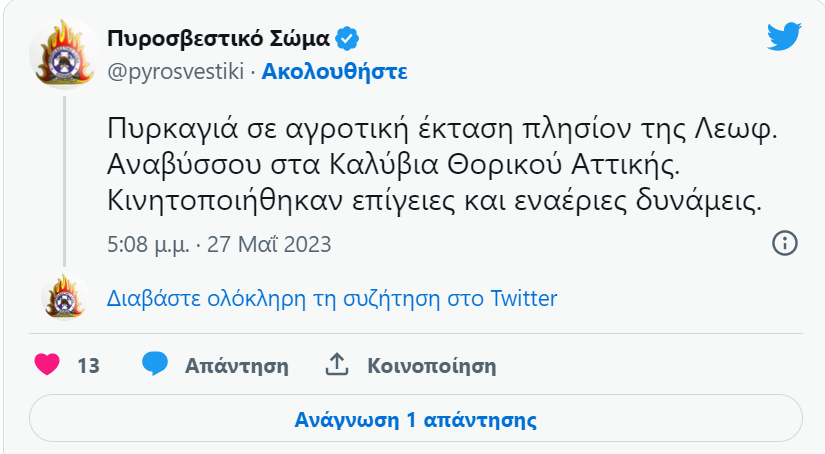Image resolution: width=825 pixels, height=454 pixels.
Task: Click the small avatar beside conversation link
Action: (x=64, y=297)
